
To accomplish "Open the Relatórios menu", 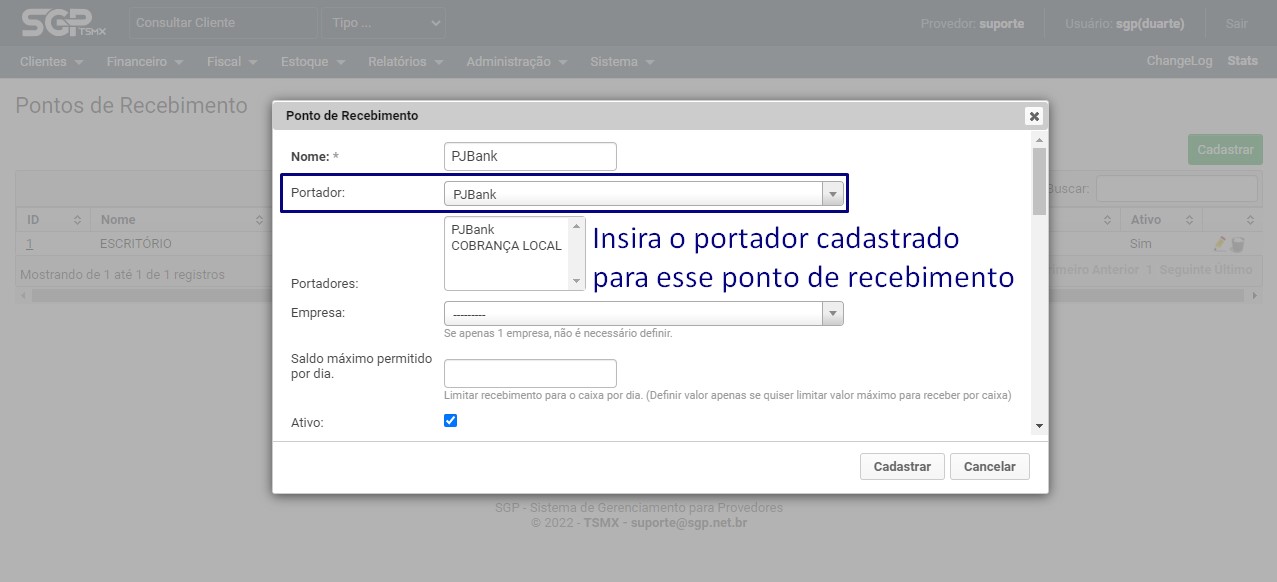I will coord(404,62).
